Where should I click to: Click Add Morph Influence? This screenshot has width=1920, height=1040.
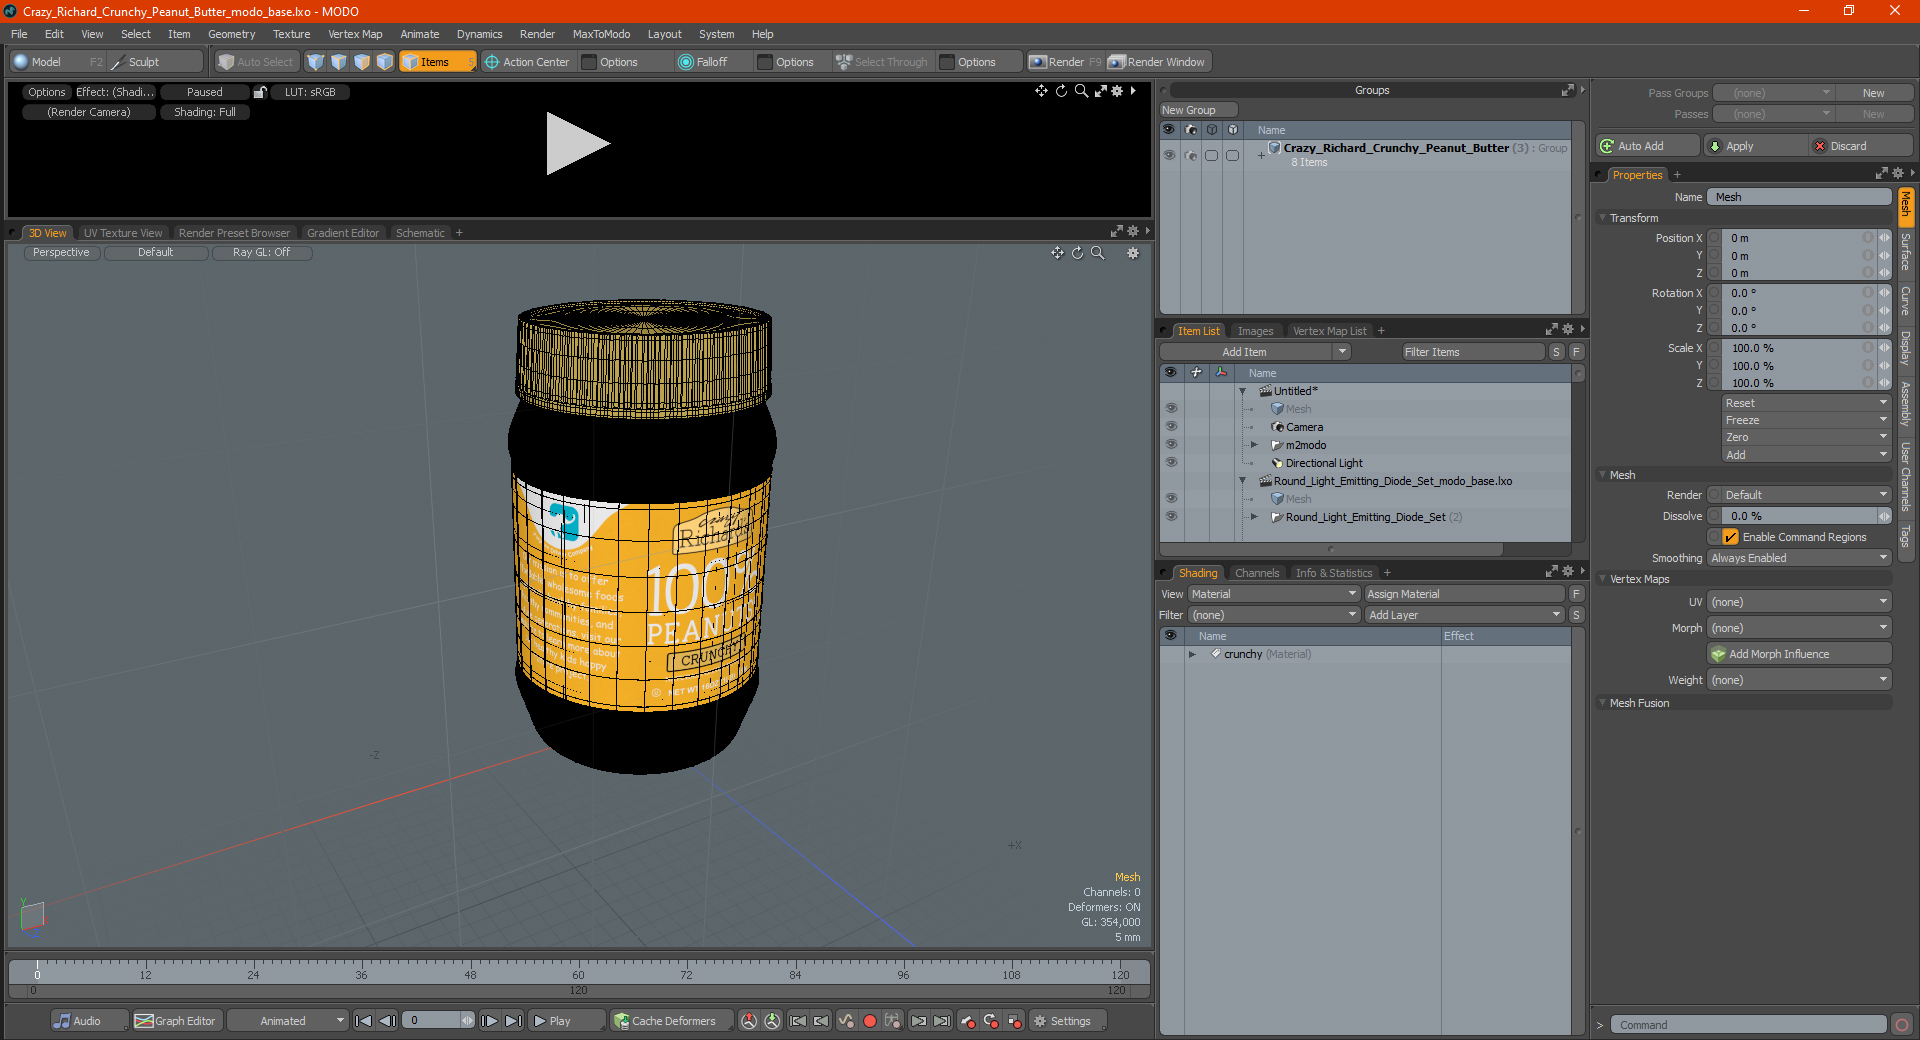[1799, 654]
